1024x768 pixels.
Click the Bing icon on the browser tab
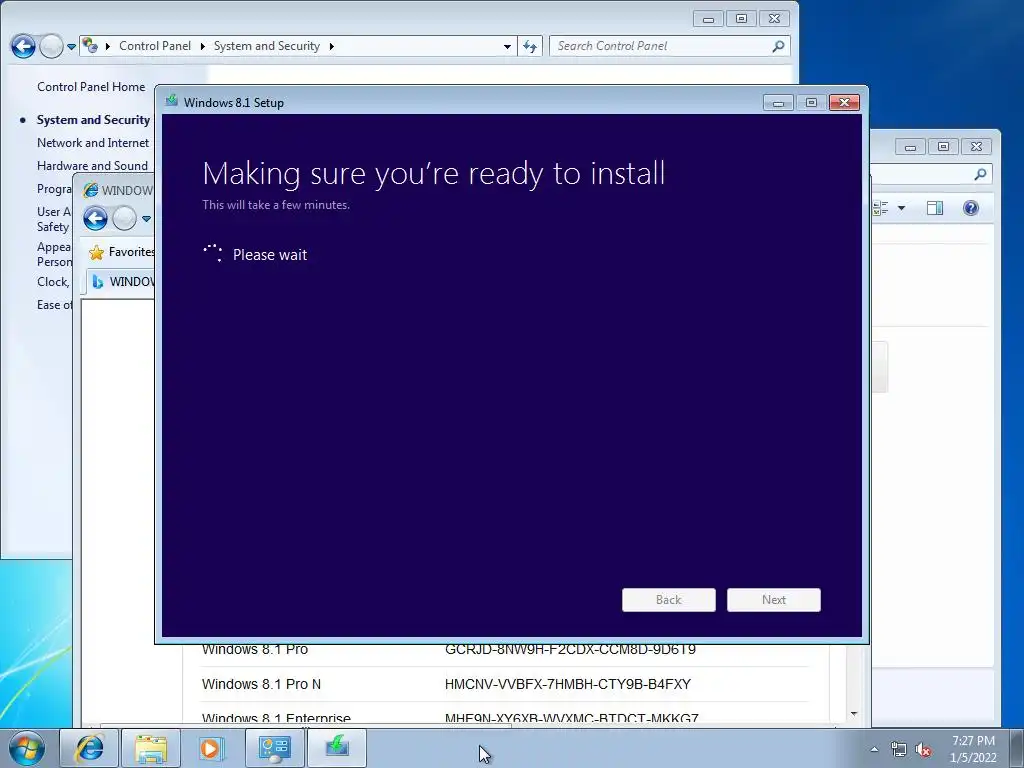(x=97, y=281)
